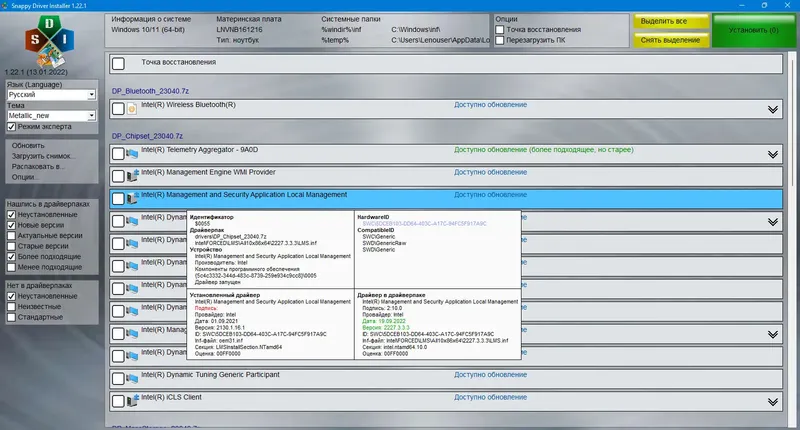Viewport: 800px width, 430px height.
Task: Click the vertical scrollbar of driver list
Action: pyautogui.click(x=792, y=238)
